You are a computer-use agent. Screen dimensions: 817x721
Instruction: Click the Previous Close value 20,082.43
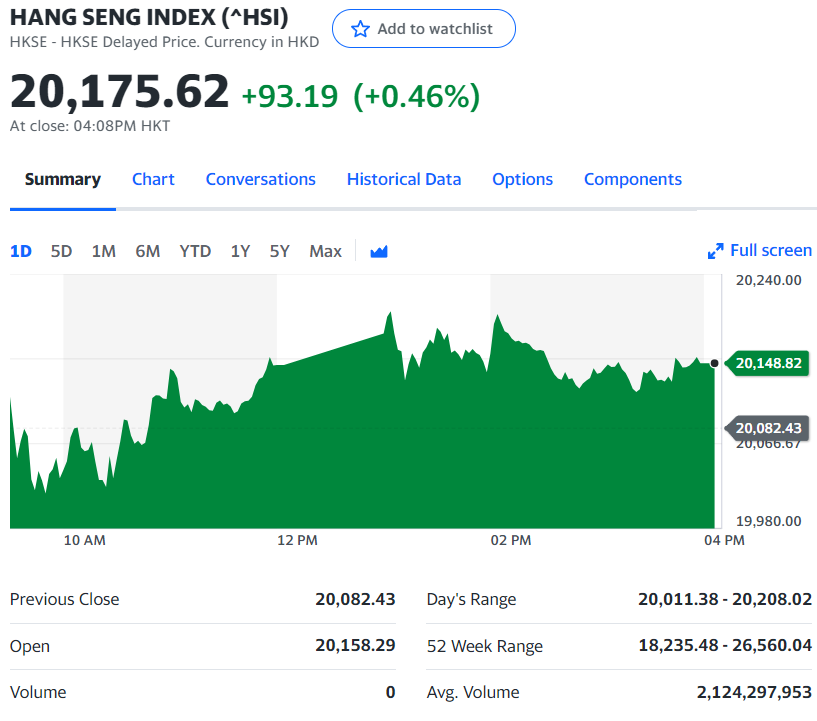pos(355,599)
